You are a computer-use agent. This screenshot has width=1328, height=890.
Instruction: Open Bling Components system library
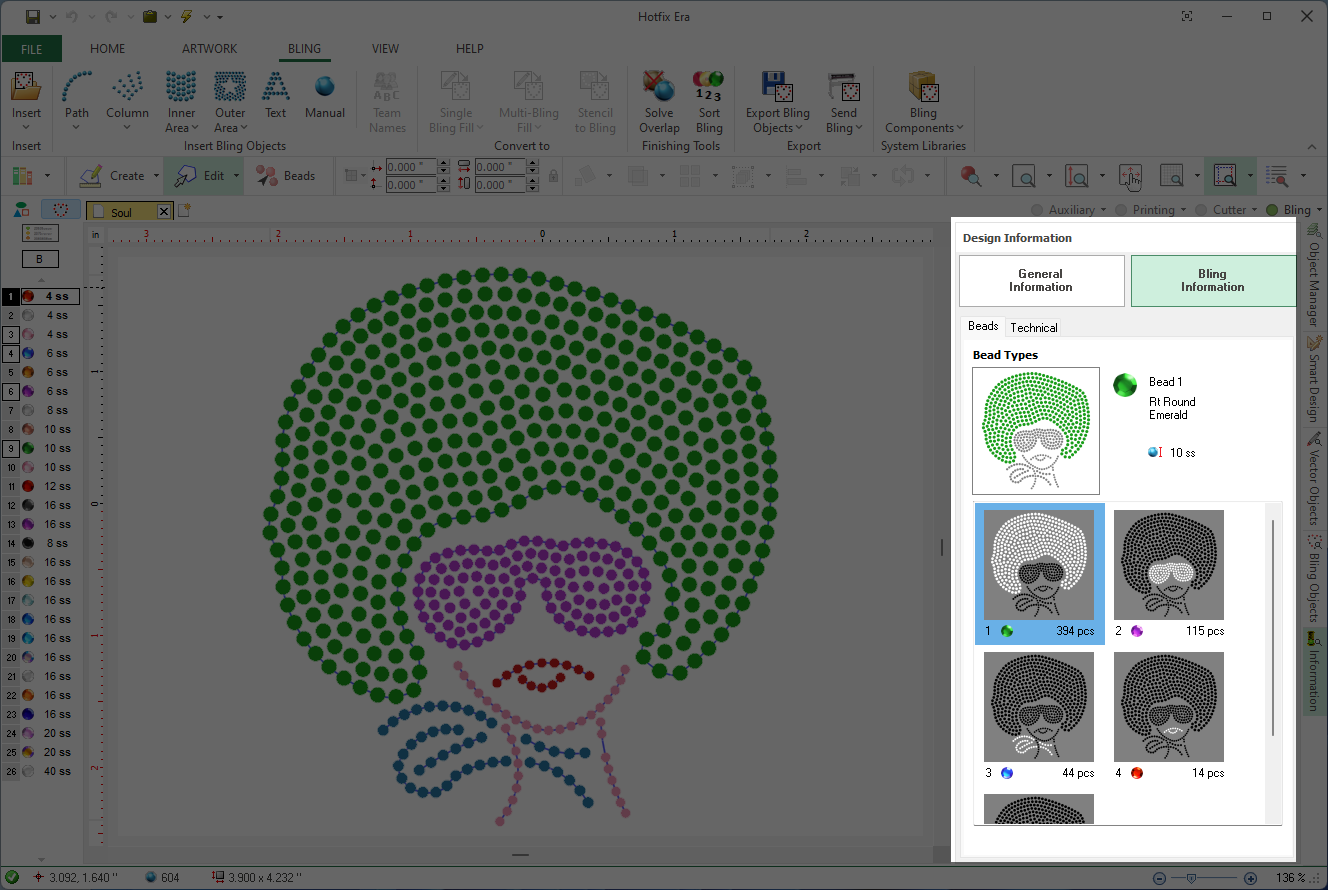923,102
